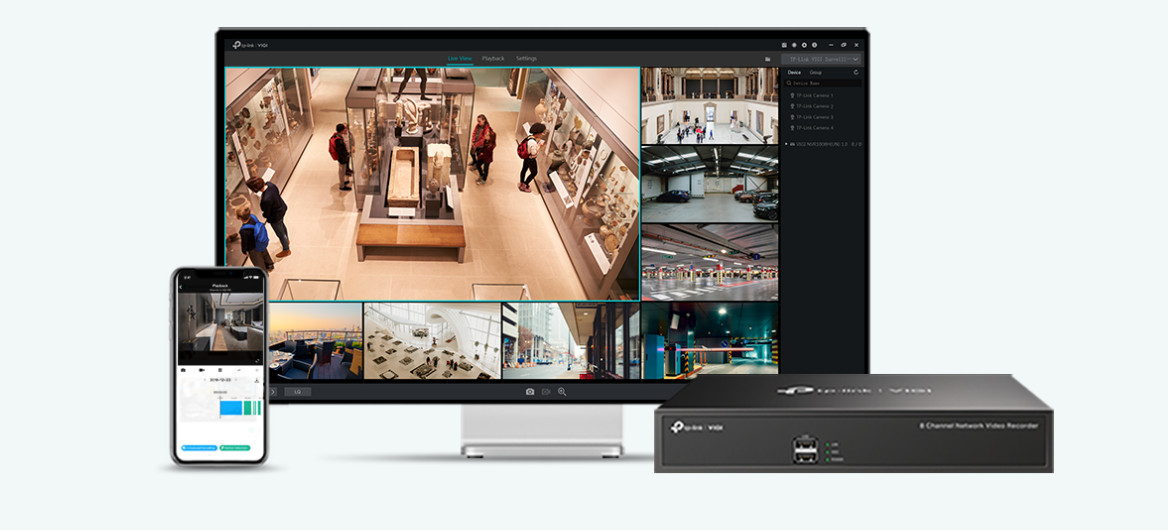The height and width of the screenshot is (530, 1168).
Task: Select TP-Link Camera 4 in device list
Action: coord(811,128)
